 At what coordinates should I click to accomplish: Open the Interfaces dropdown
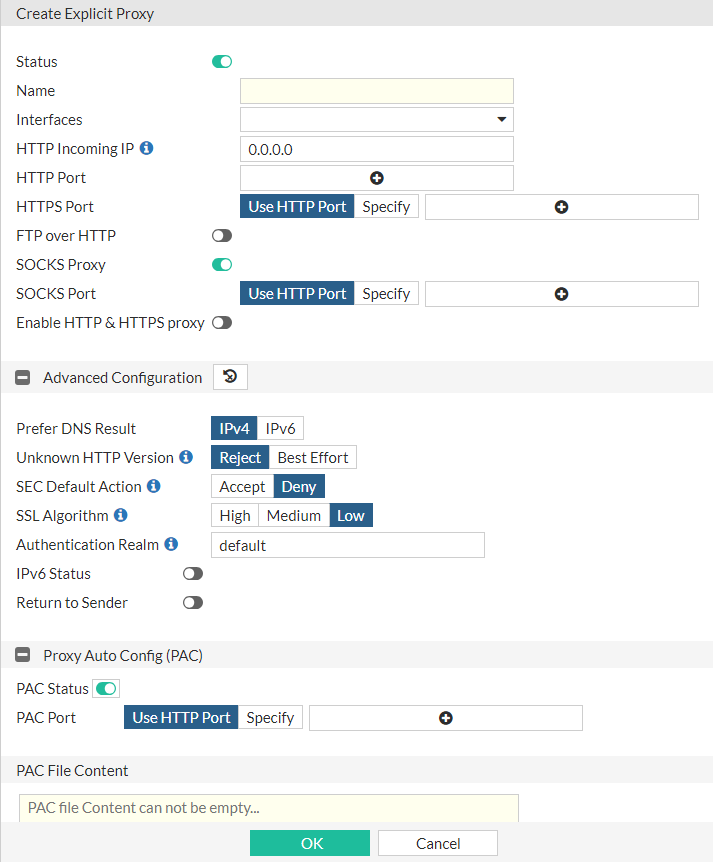point(501,119)
